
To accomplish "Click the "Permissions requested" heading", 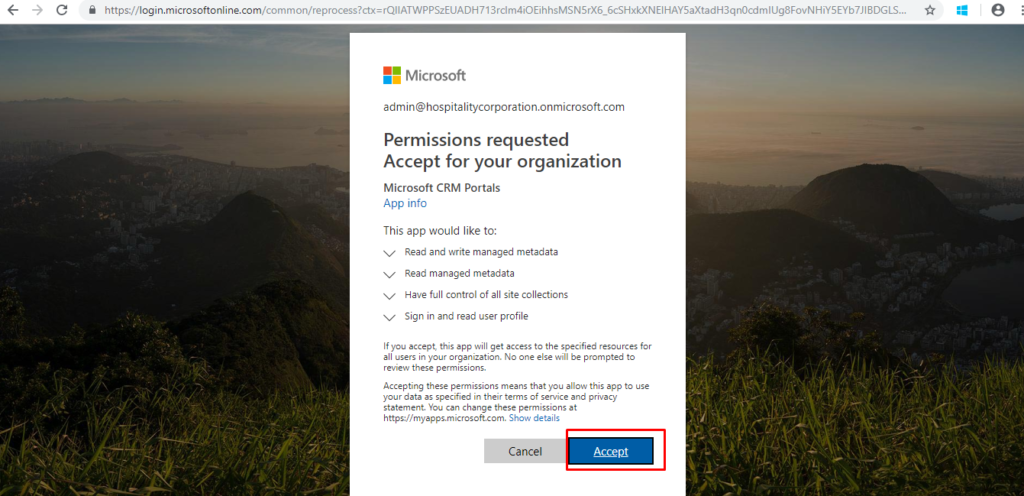I will 476,140.
